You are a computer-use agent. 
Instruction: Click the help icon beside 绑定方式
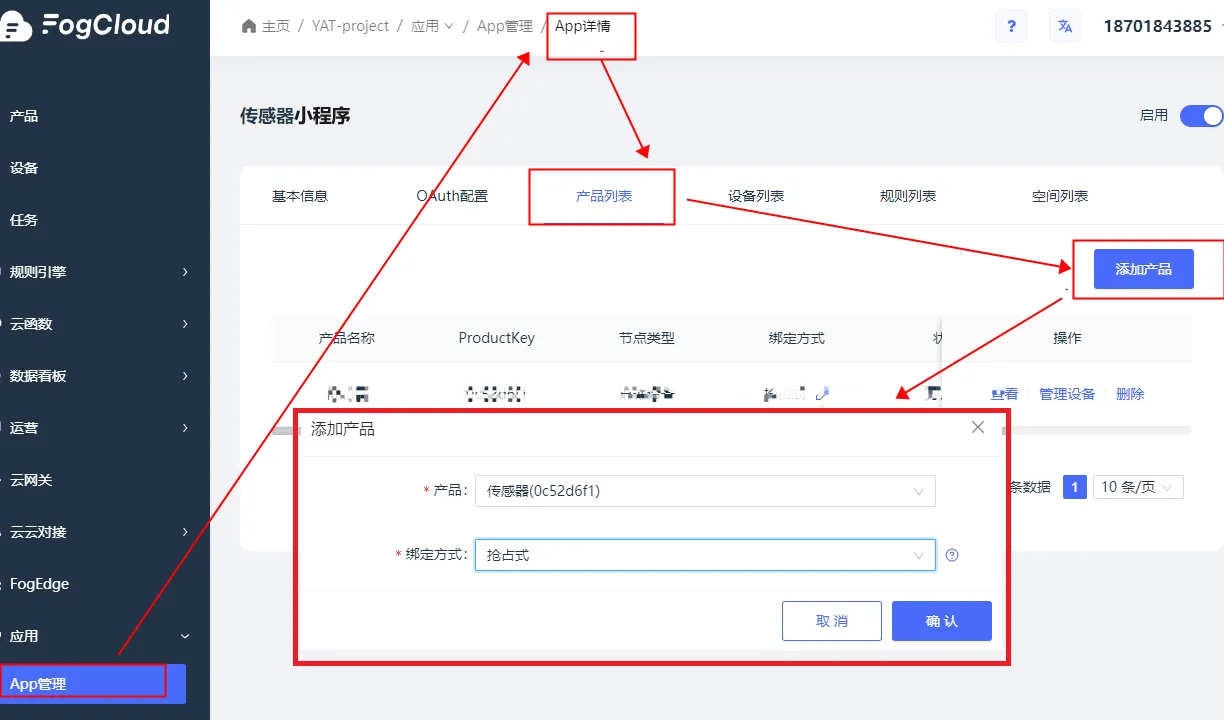click(x=952, y=555)
